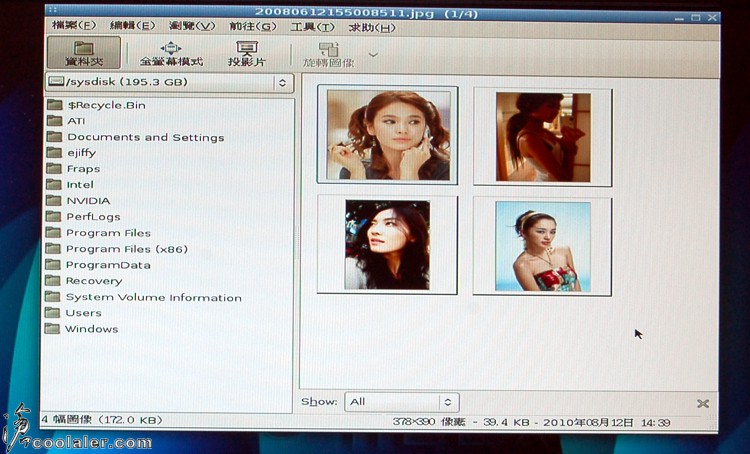Screen dimensions: 750x454
Task: Select the bottom-left dark portrait thumbnail
Action: [388, 245]
